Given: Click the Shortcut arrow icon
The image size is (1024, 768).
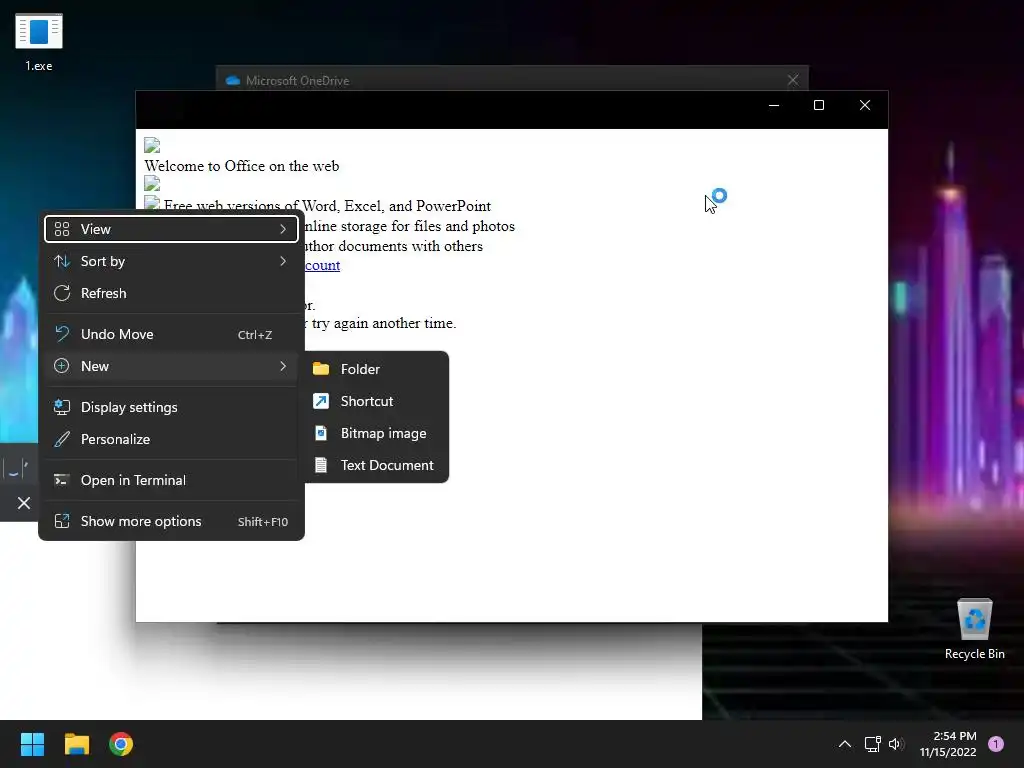Looking at the screenshot, I should click(321, 401).
